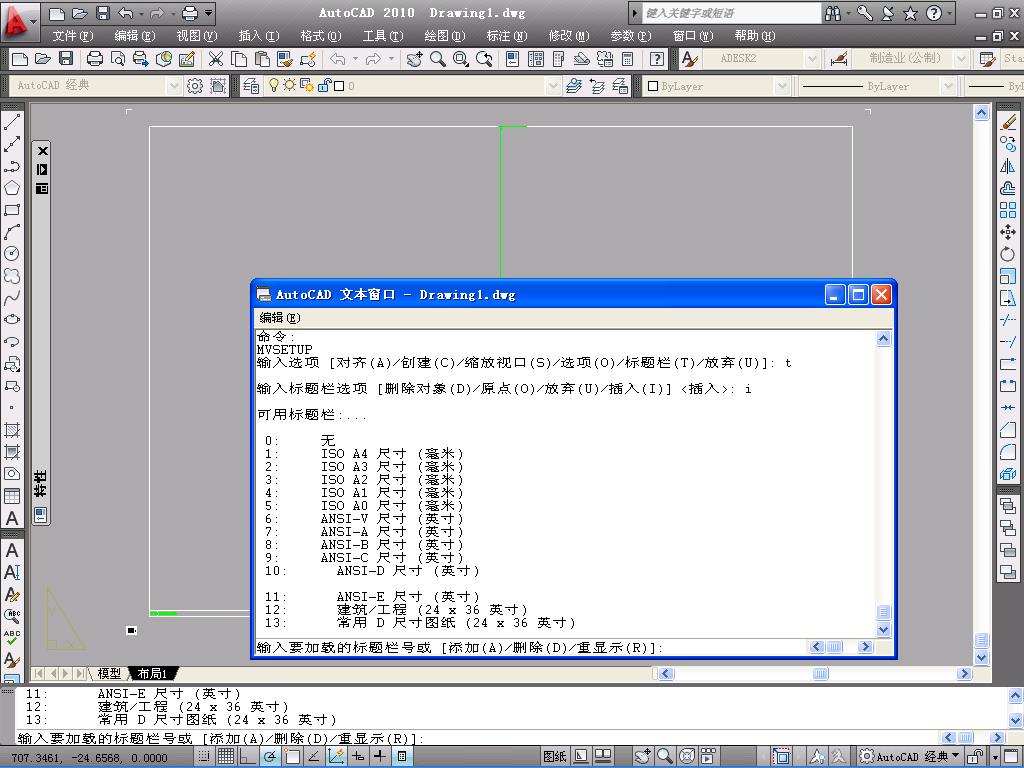Click the Cut scissors icon
Viewport: 1024px width, 768px height.
pos(216,59)
